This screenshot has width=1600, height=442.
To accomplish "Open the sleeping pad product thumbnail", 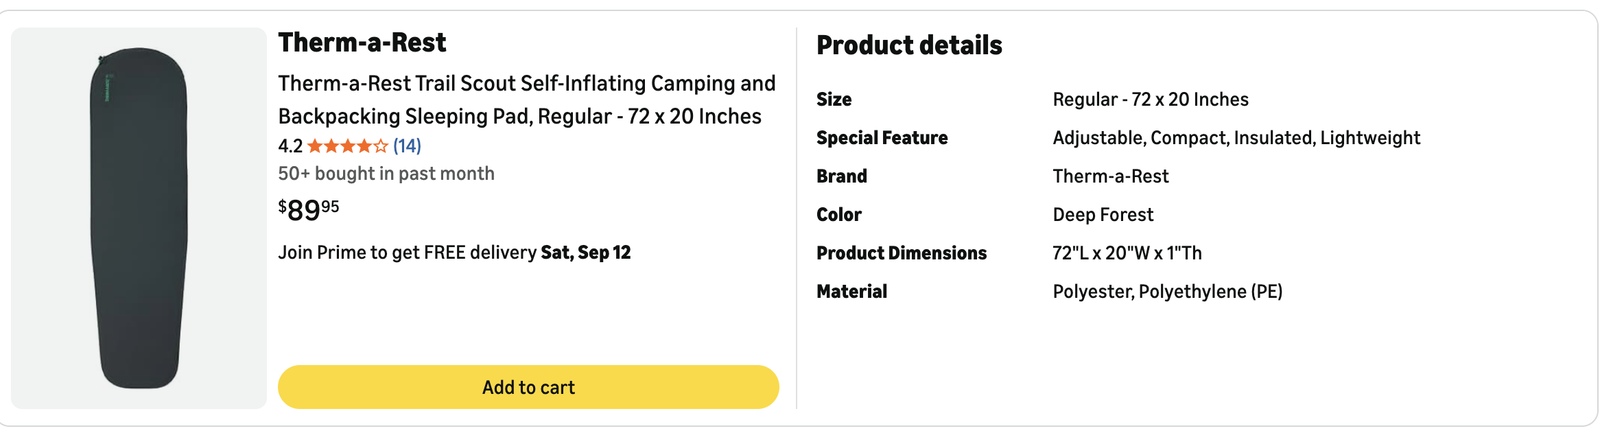I will pos(139,218).
